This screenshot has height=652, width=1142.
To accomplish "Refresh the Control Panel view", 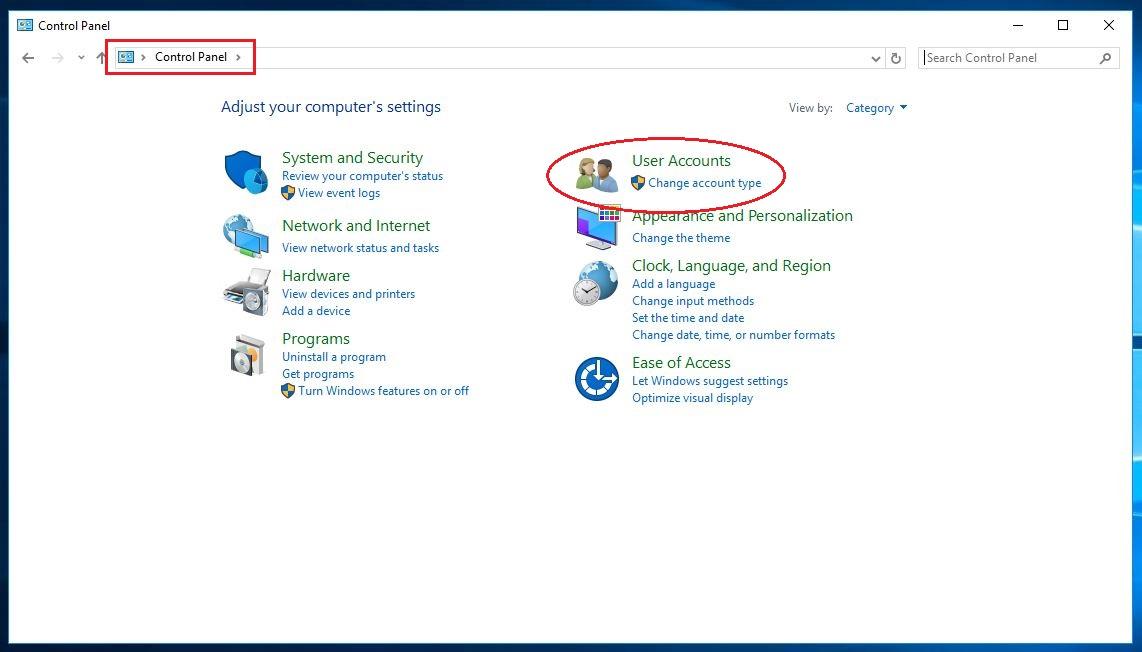I will 896,58.
